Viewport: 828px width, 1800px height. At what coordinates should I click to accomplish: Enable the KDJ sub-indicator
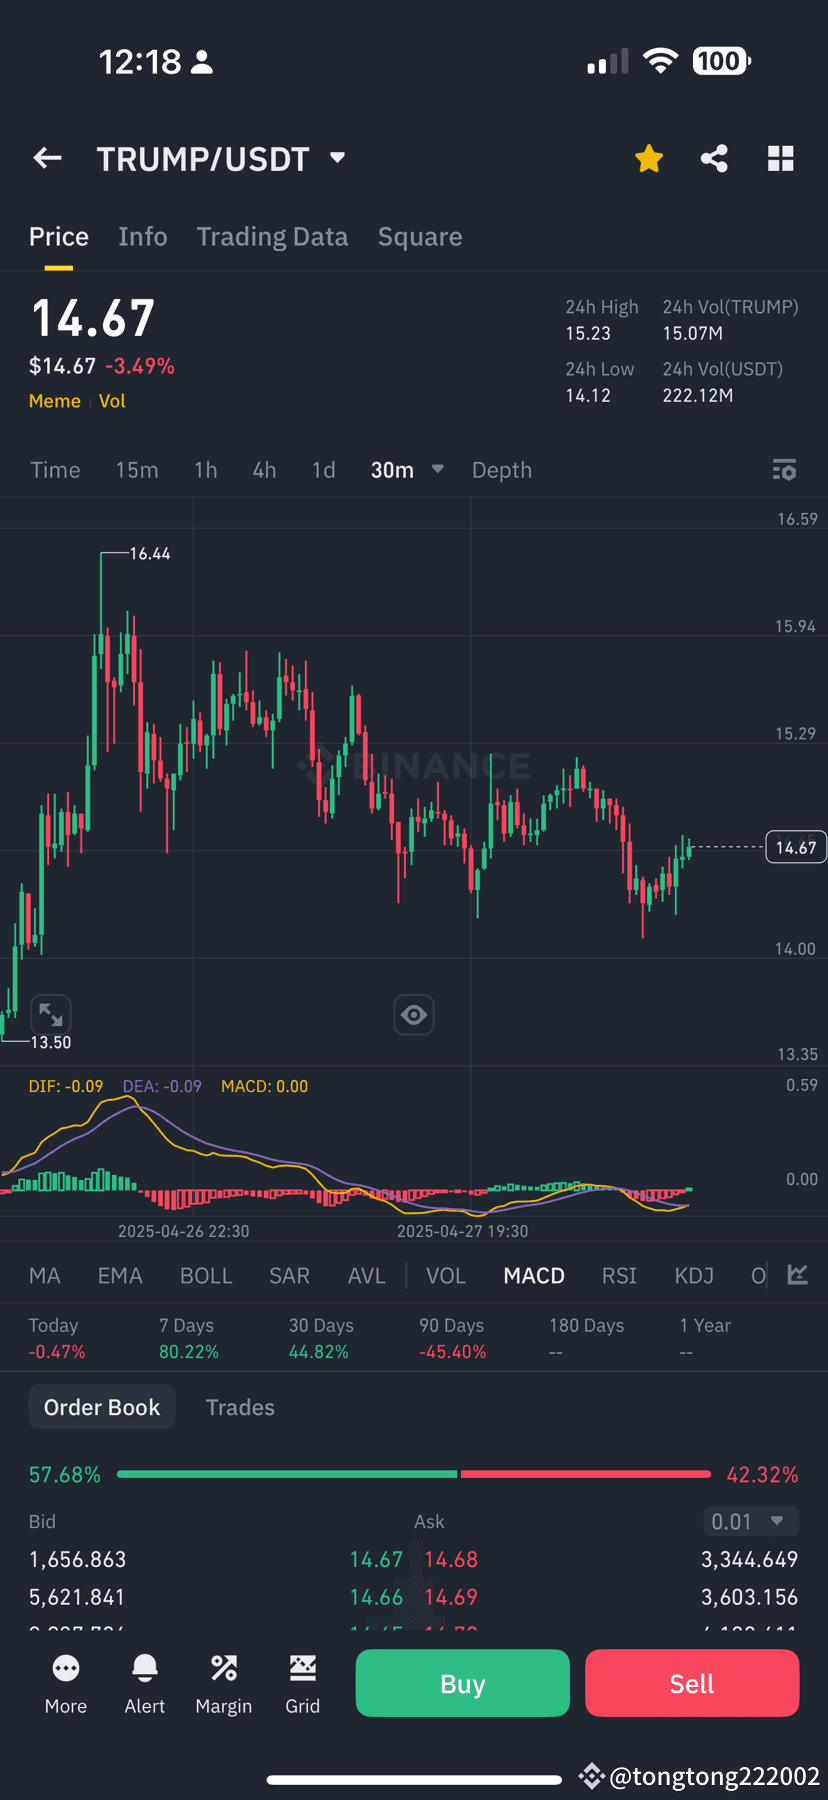(x=694, y=1276)
